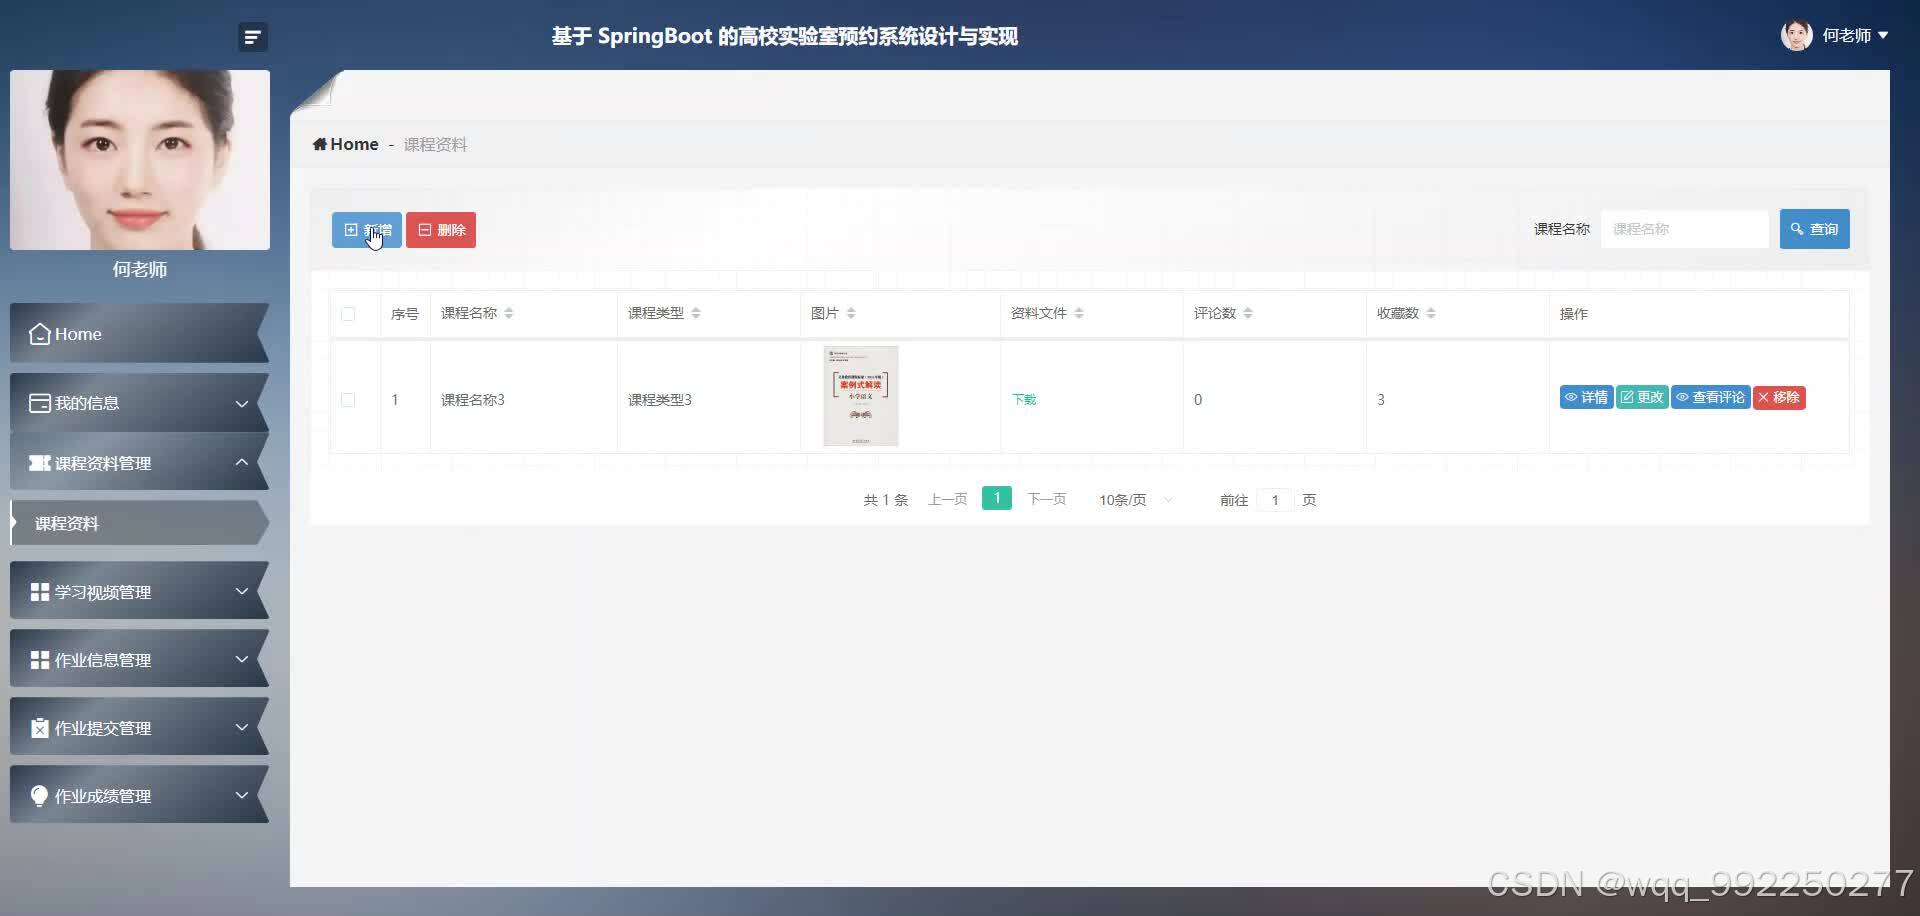Click the red 删除 button
Viewport: 1920px width, 916px height.
[x=441, y=230]
